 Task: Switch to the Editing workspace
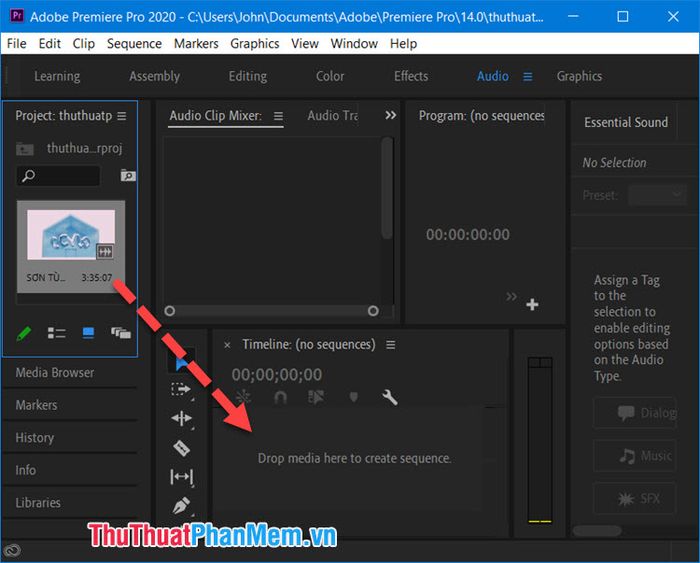(248, 76)
